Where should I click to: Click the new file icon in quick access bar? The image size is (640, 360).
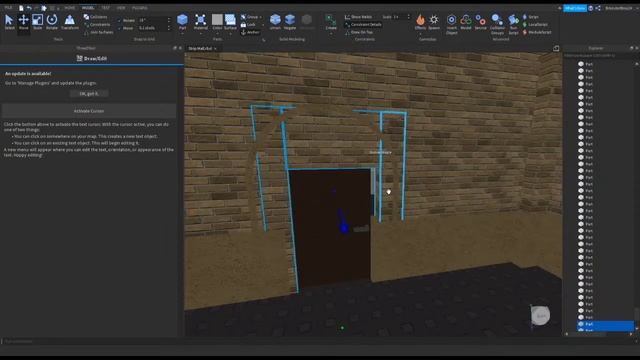click(21, 8)
